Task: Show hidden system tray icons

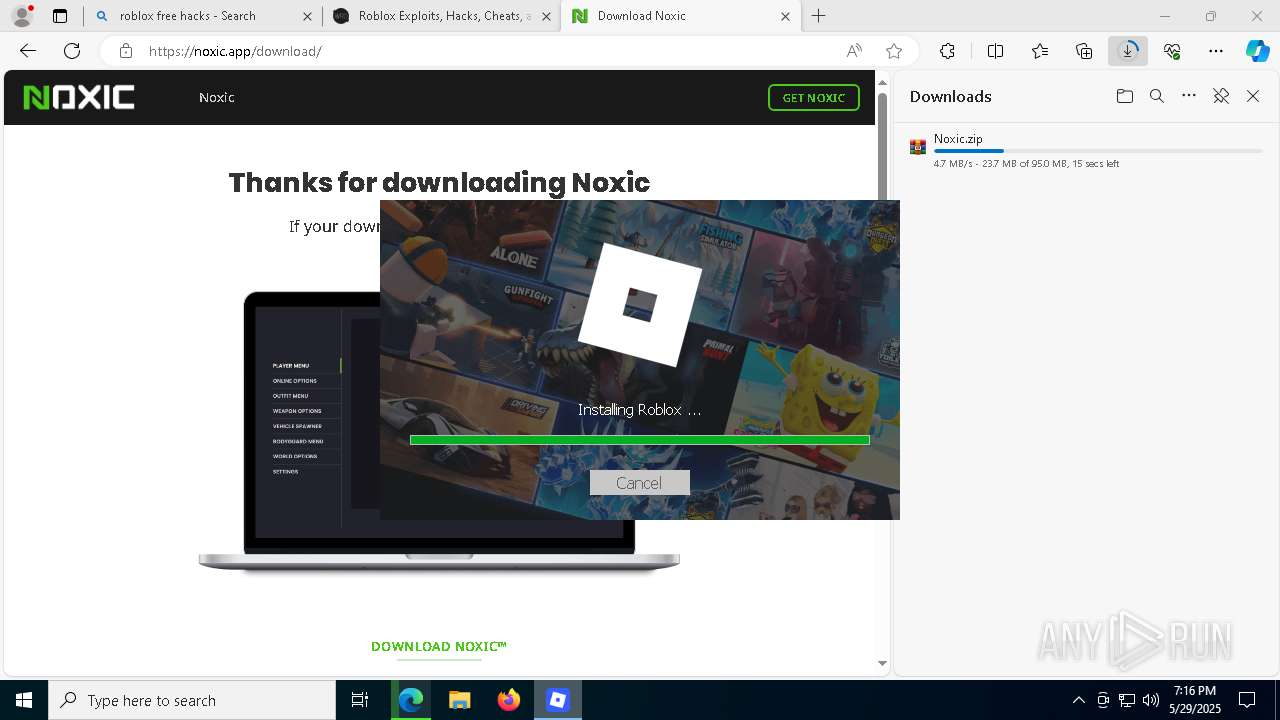Action: tap(1078, 700)
